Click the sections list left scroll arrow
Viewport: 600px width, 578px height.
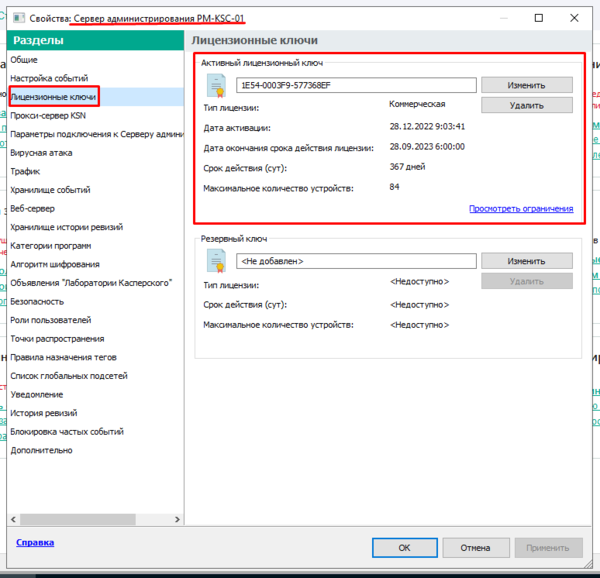point(13,519)
